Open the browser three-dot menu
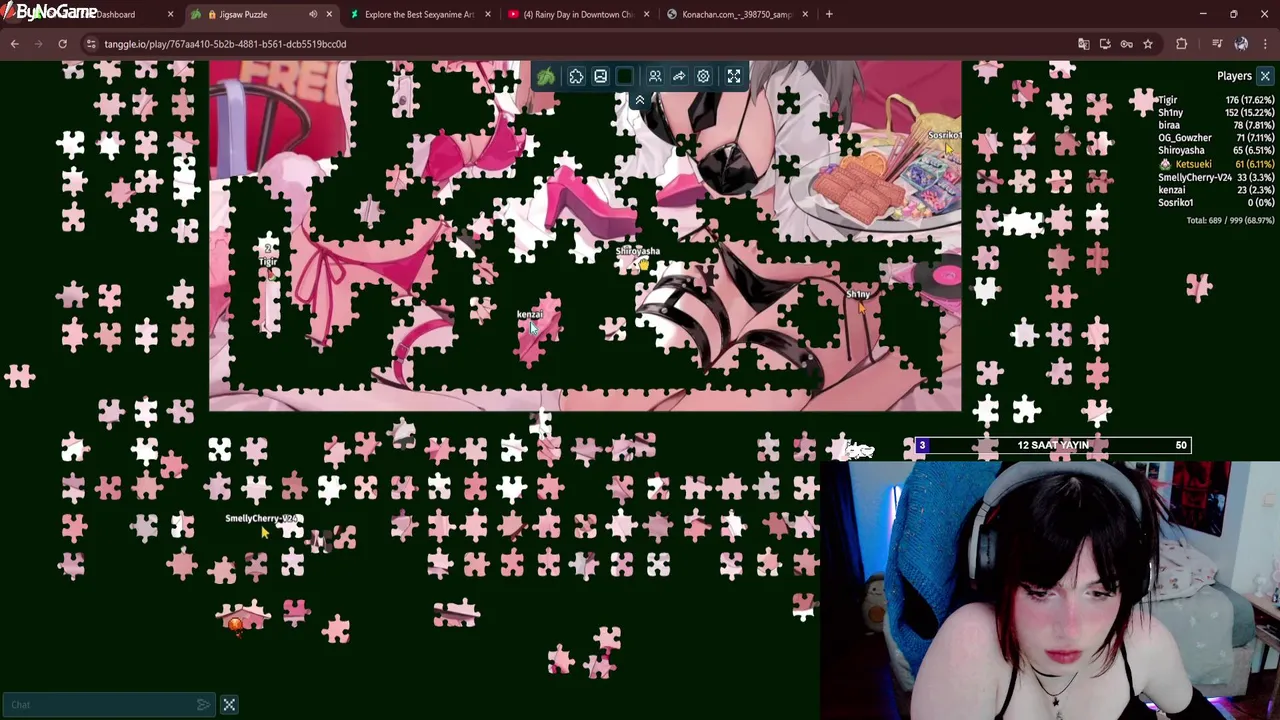Image resolution: width=1280 pixels, height=720 pixels. pos(1265,44)
